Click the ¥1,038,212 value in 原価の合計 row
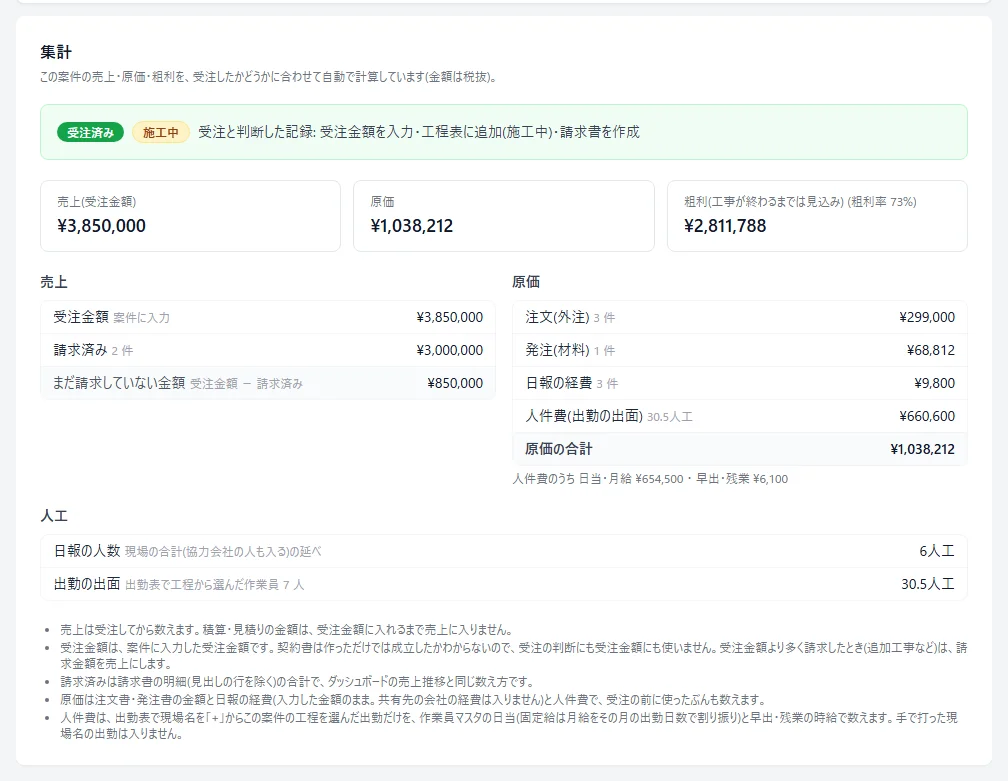The height and width of the screenshot is (781, 1008). pyautogui.click(x=922, y=449)
